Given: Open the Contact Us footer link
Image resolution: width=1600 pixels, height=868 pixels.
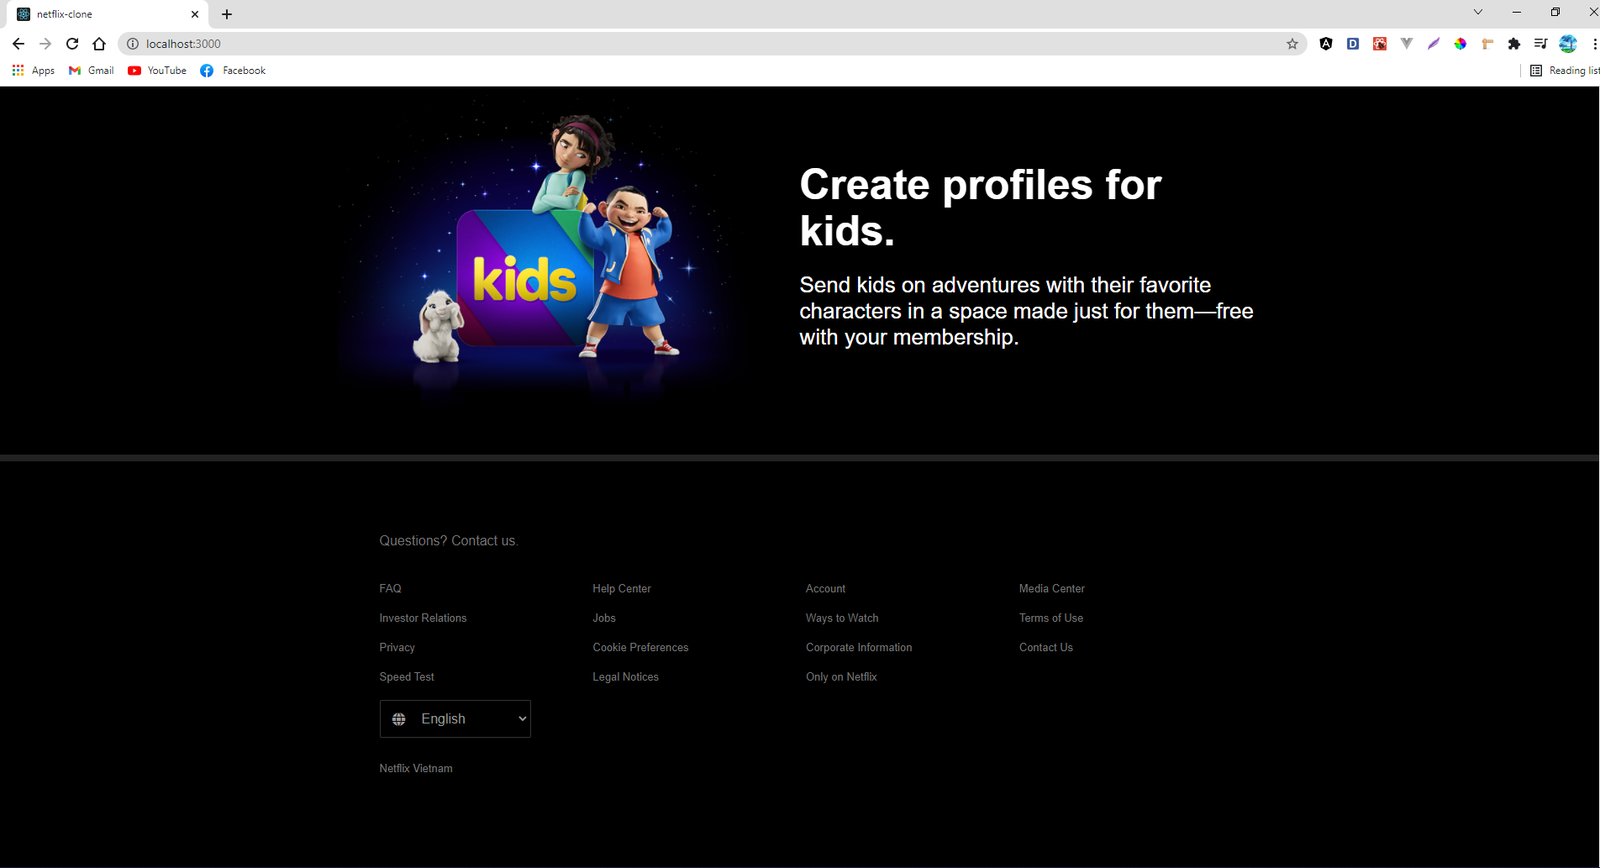Looking at the screenshot, I should (1046, 648).
